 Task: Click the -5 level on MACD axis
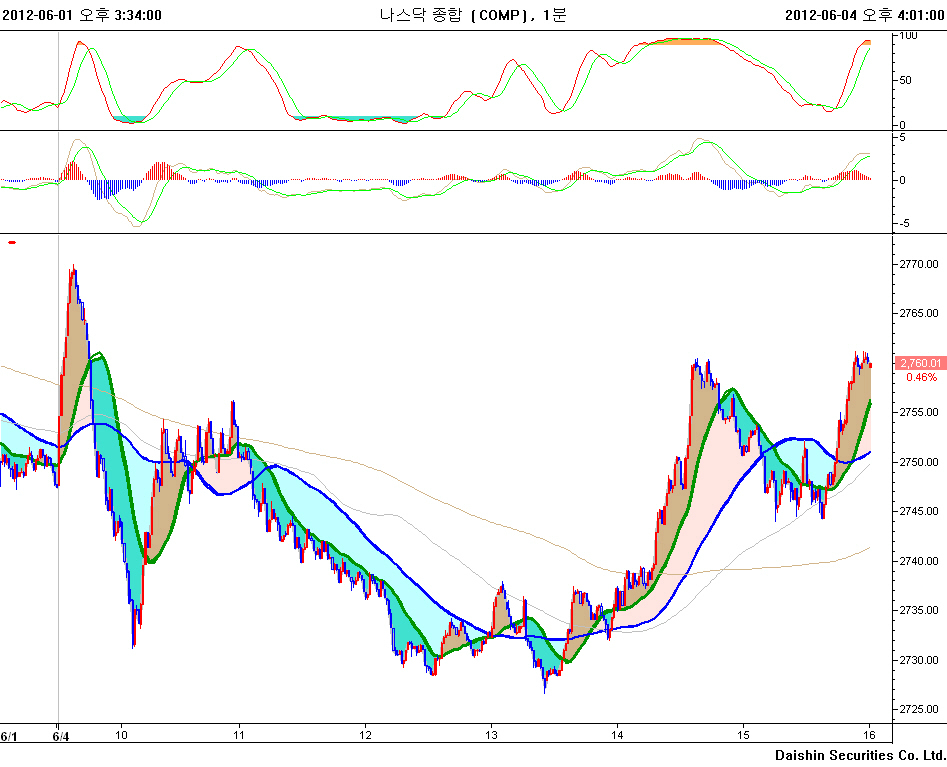(x=903, y=224)
